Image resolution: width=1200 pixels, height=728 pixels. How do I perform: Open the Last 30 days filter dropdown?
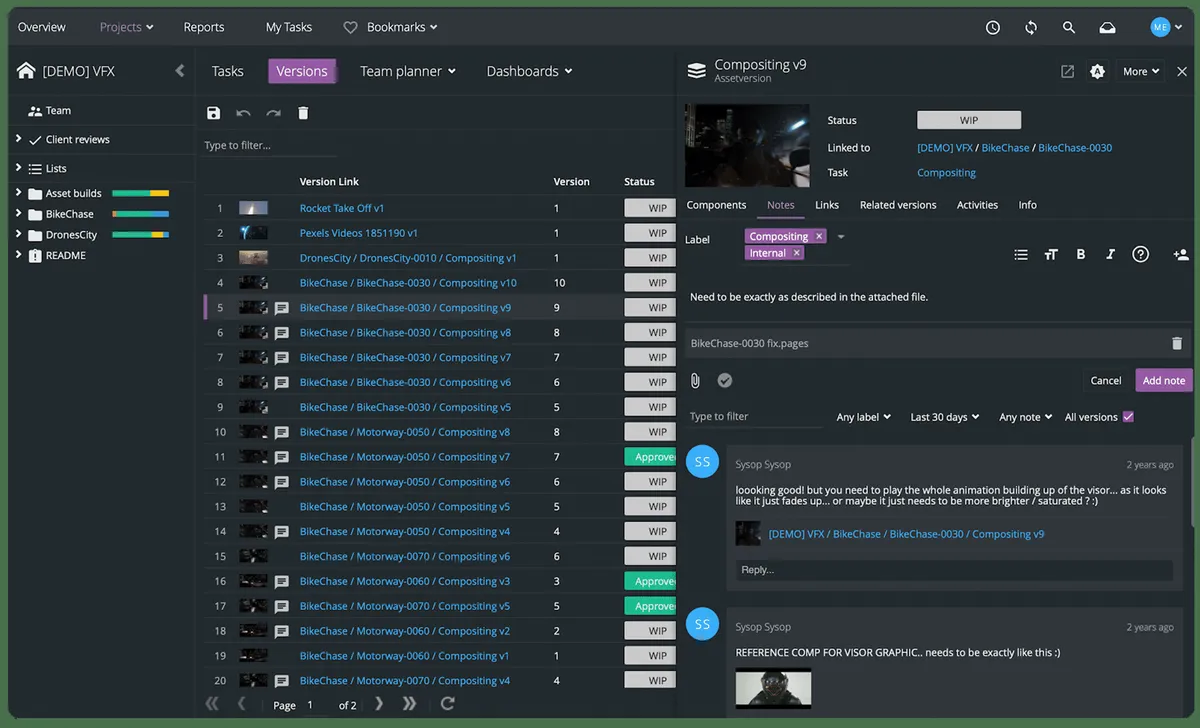click(x=942, y=417)
